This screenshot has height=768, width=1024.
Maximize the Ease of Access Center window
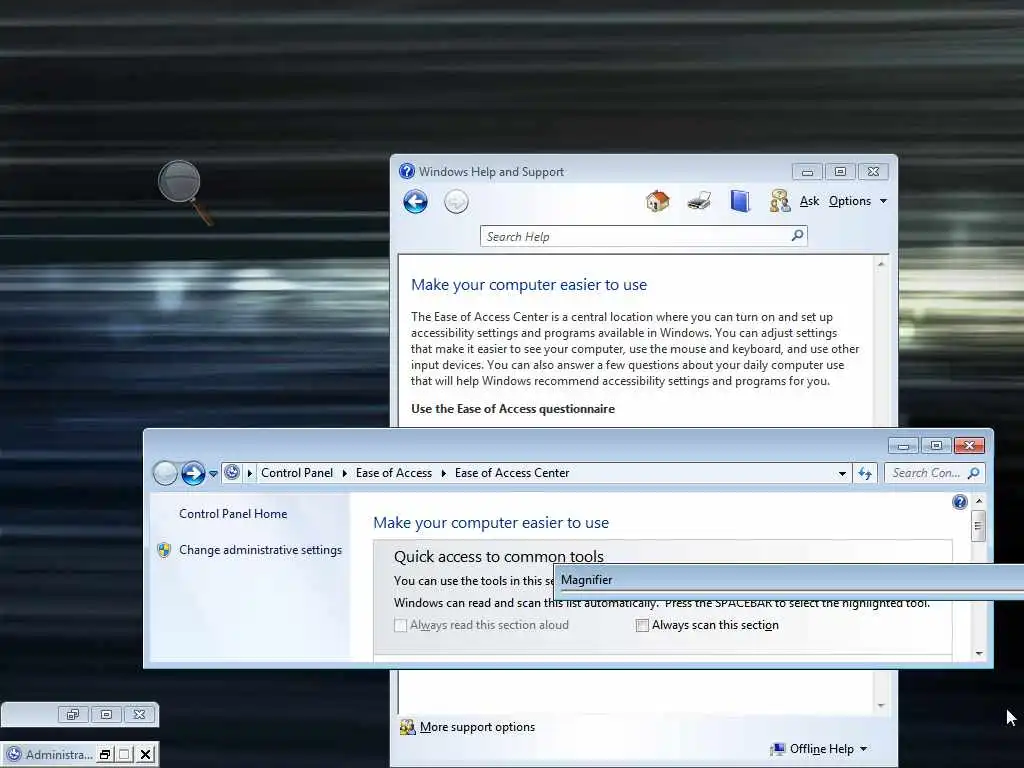(x=936, y=445)
